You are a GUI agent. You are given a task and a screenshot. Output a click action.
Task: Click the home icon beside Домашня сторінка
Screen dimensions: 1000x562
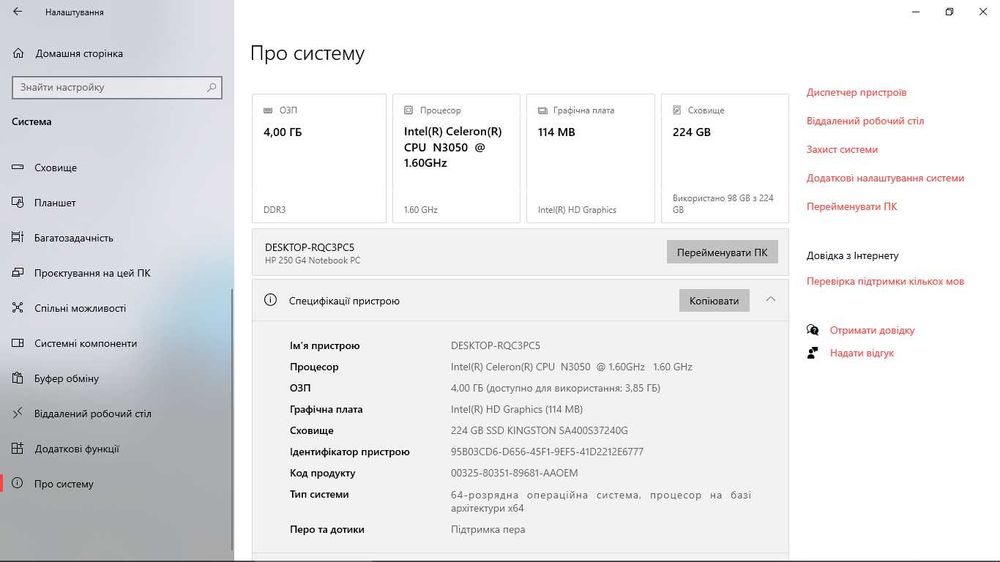(x=18, y=54)
